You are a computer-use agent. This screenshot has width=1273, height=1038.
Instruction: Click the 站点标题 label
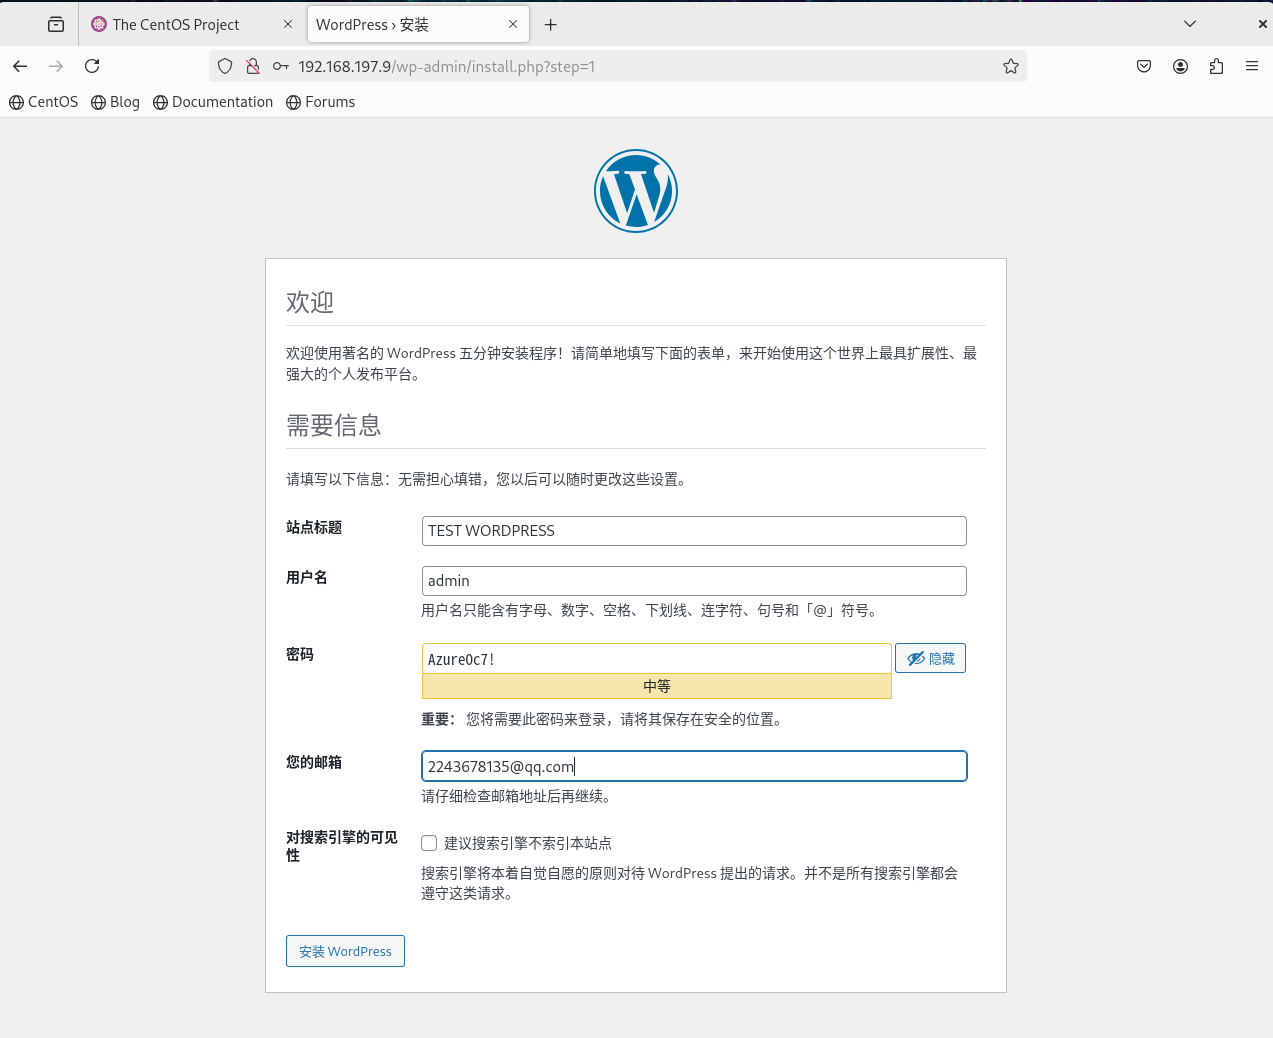point(314,527)
